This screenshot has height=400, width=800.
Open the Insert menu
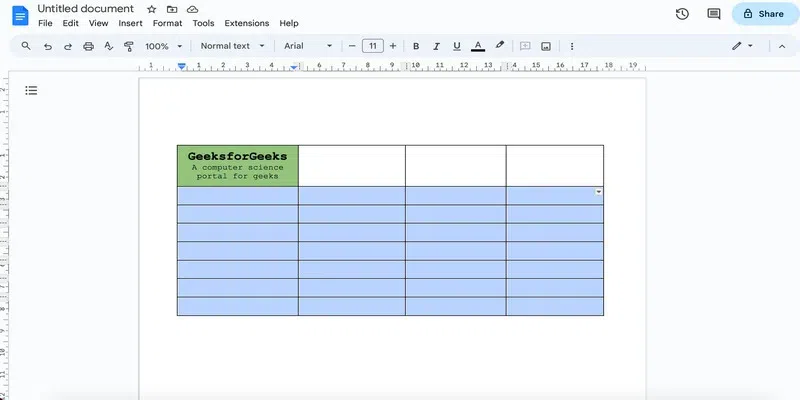pos(131,23)
